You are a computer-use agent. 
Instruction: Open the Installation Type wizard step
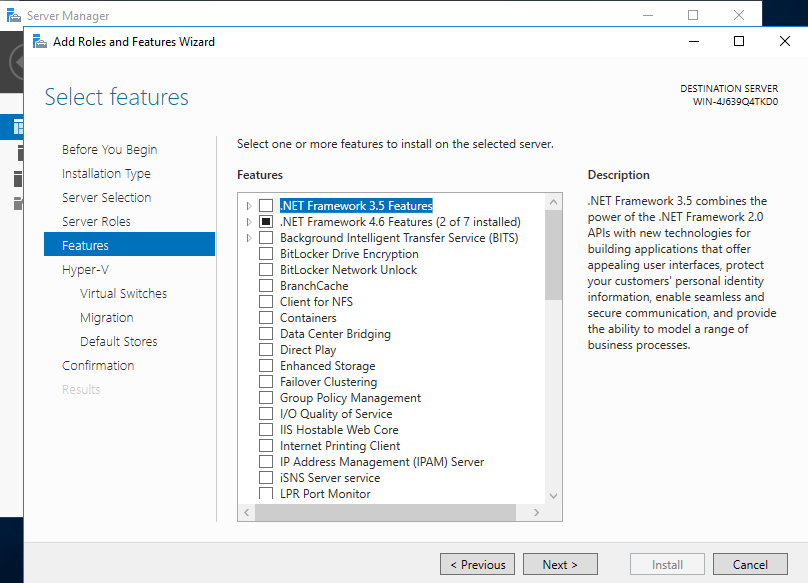pos(106,173)
